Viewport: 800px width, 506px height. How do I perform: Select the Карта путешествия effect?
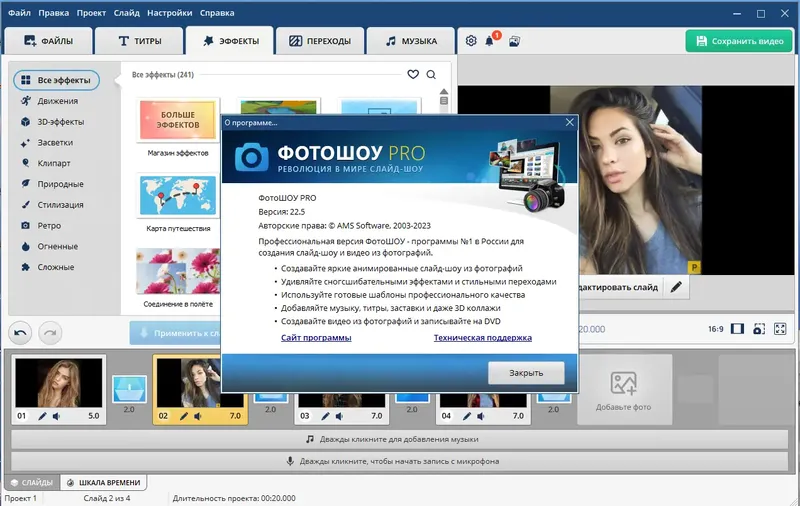click(x=178, y=195)
